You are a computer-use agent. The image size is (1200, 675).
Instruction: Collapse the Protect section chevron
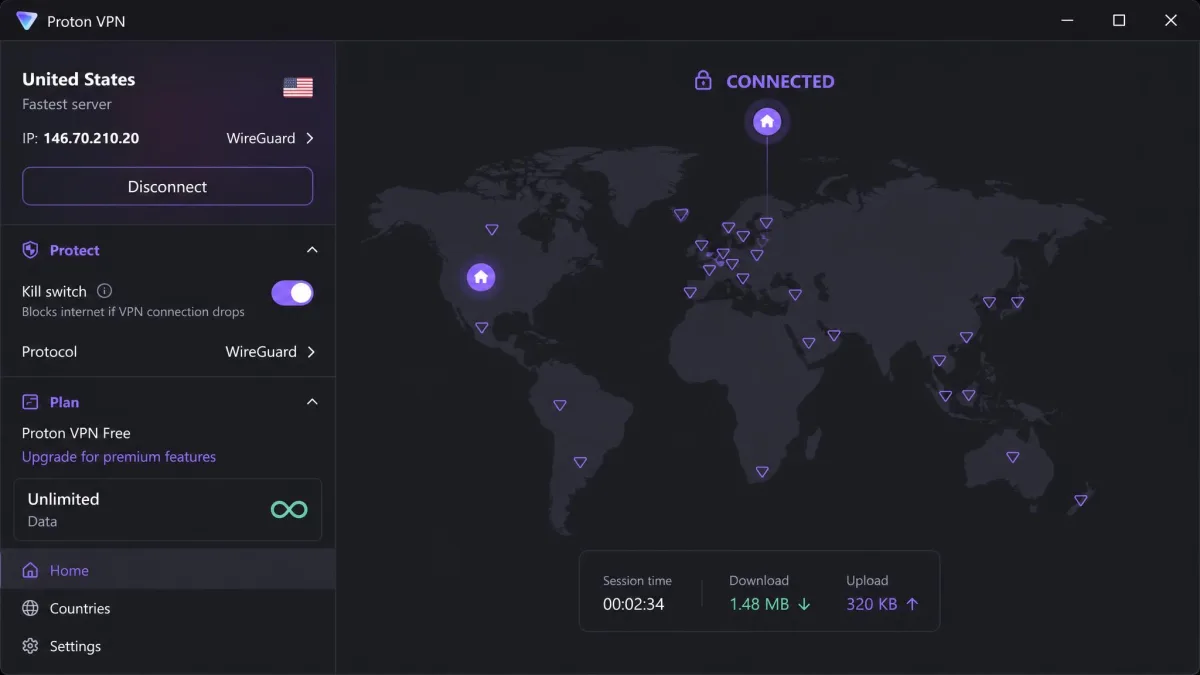point(312,250)
